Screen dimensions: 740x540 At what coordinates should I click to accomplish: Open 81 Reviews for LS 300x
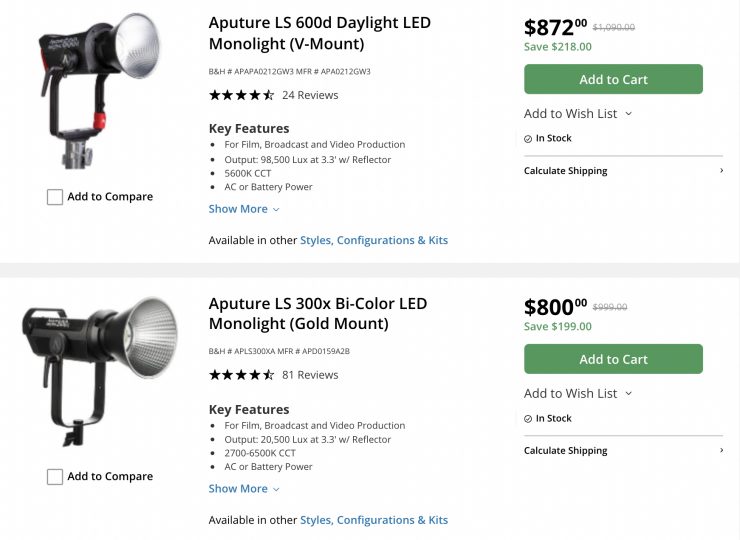point(310,375)
